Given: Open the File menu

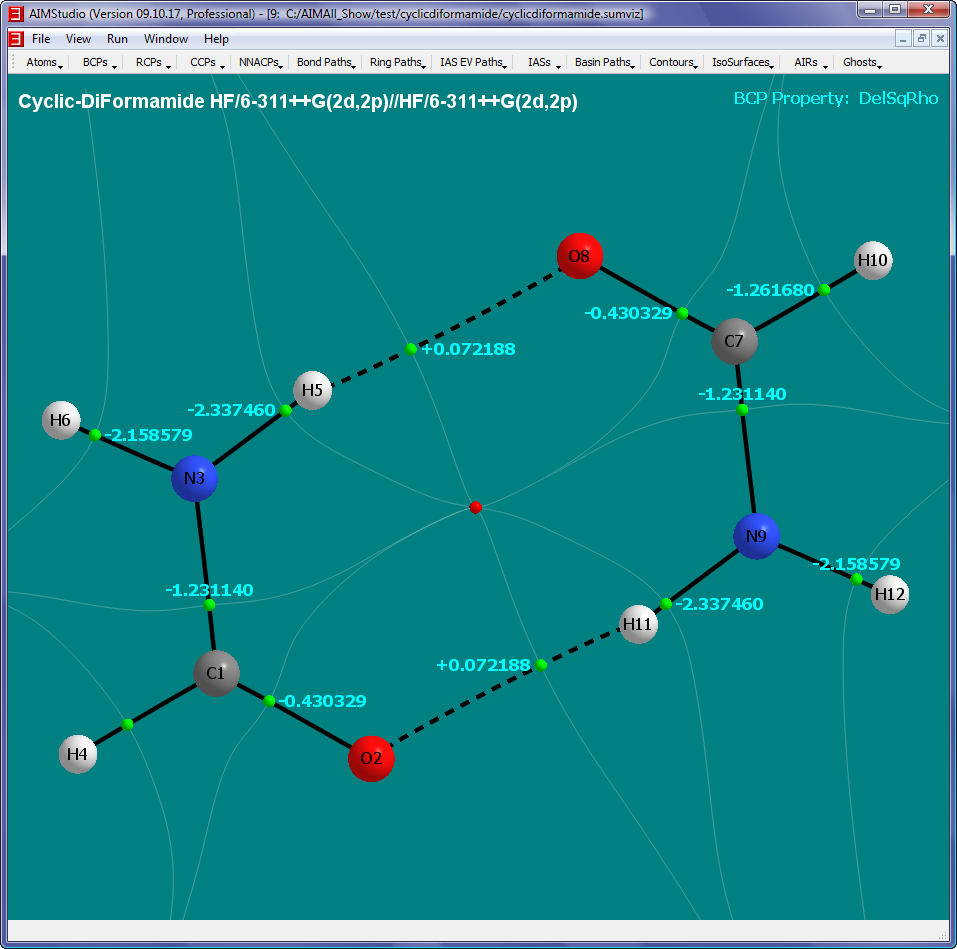Looking at the screenshot, I should tap(41, 39).
